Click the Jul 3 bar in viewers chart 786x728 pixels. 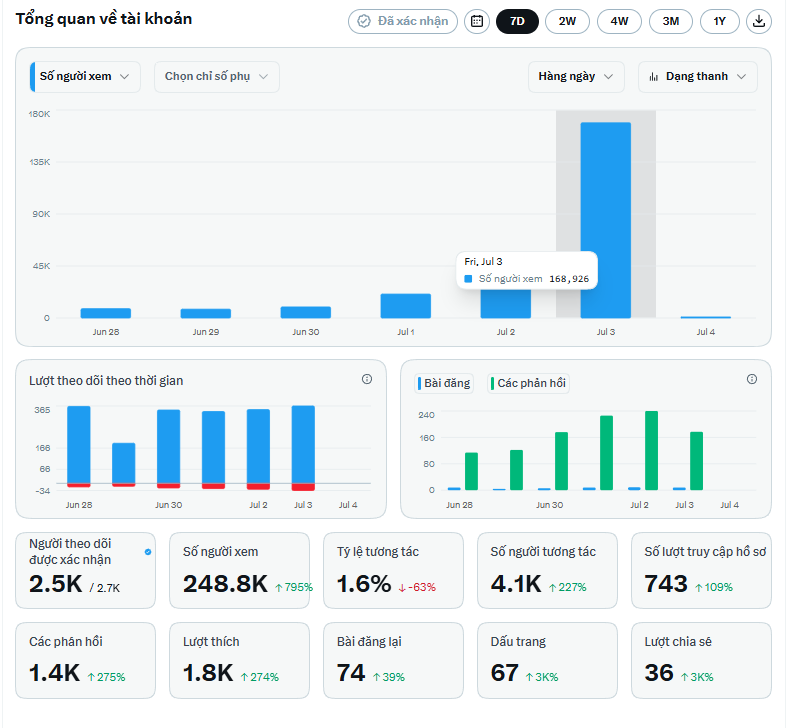click(x=606, y=220)
